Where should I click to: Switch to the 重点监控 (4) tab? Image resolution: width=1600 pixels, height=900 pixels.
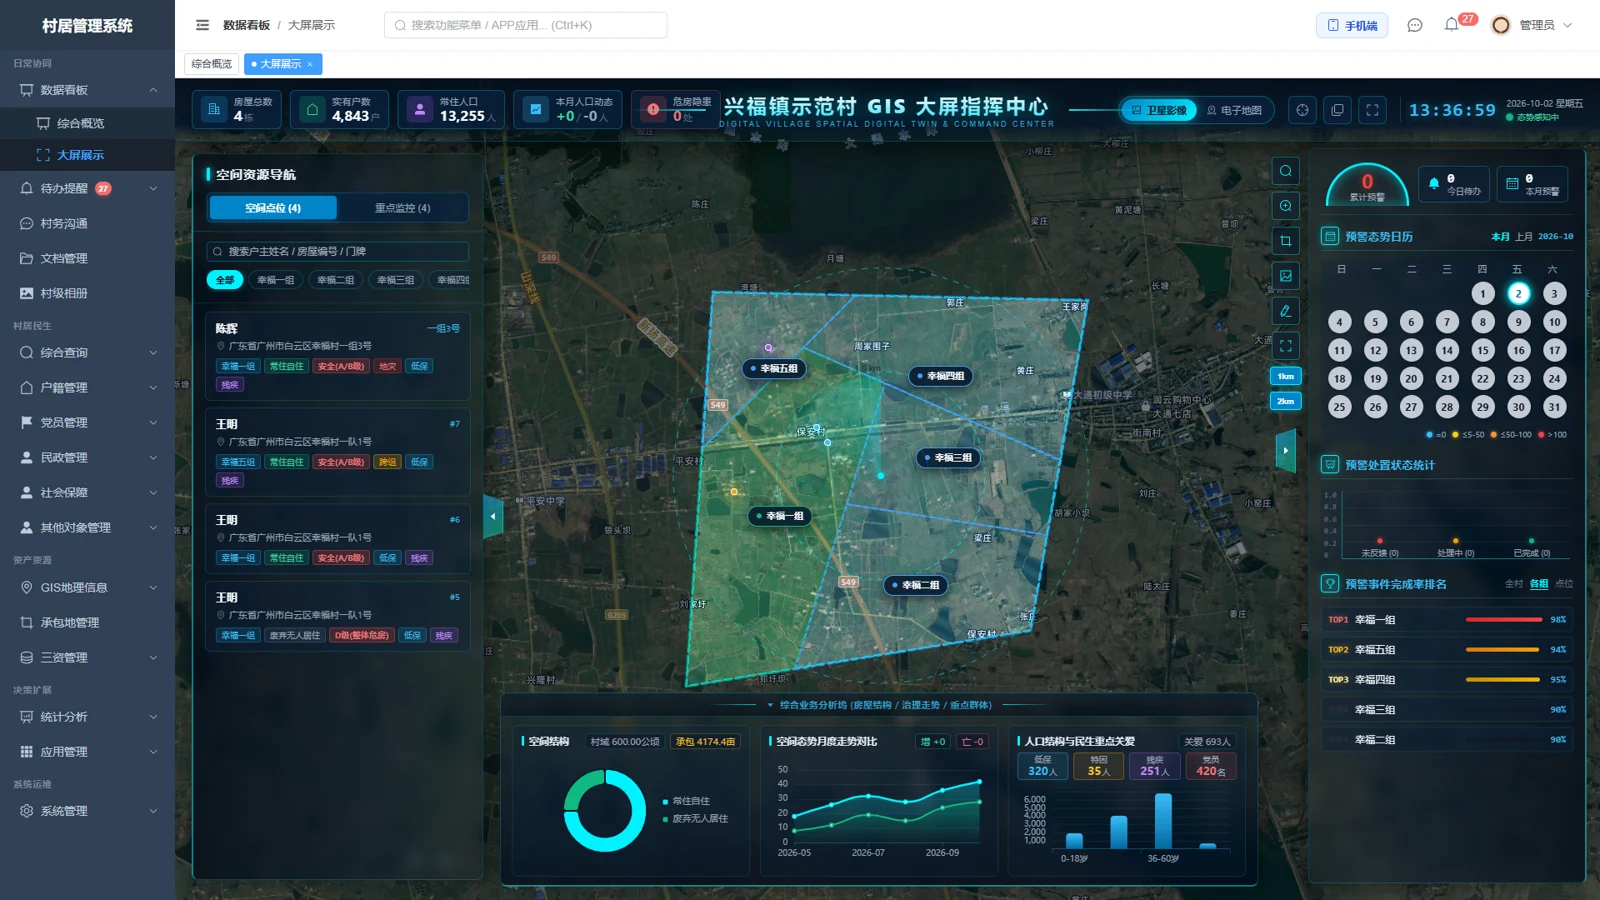pos(402,208)
